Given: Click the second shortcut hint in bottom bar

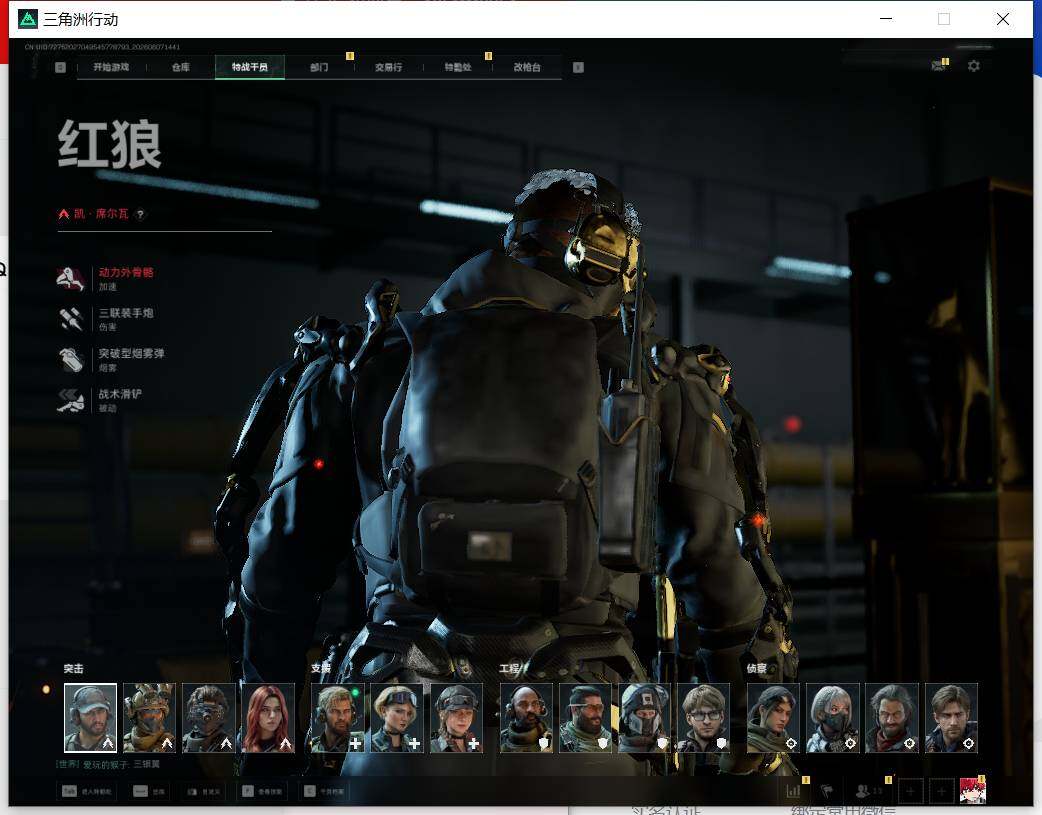Looking at the screenshot, I should point(150,791).
